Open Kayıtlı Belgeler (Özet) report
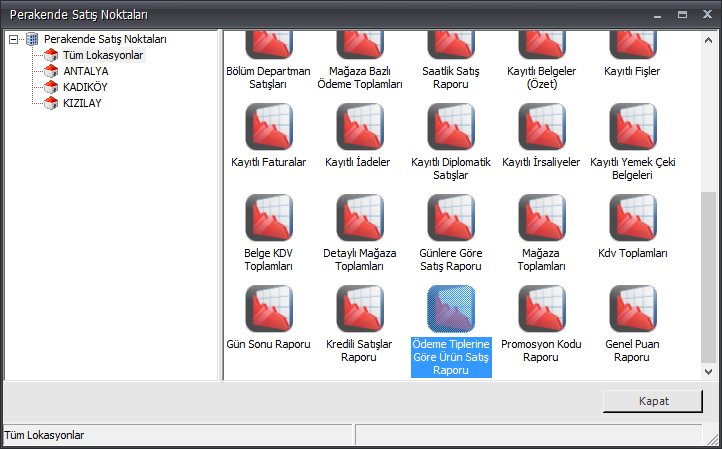This screenshot has height=449, width=722. coord(542,46)
